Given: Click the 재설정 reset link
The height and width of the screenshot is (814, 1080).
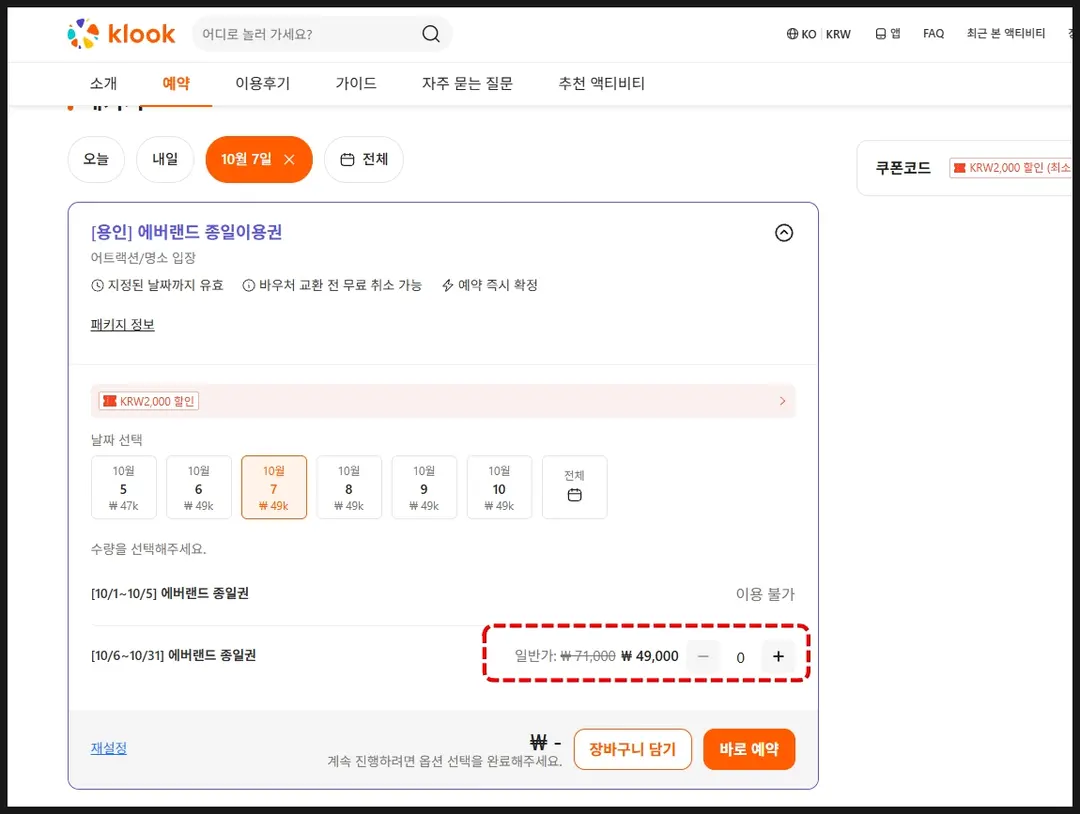Looking at the screenshot, I should tap(109, 748).
